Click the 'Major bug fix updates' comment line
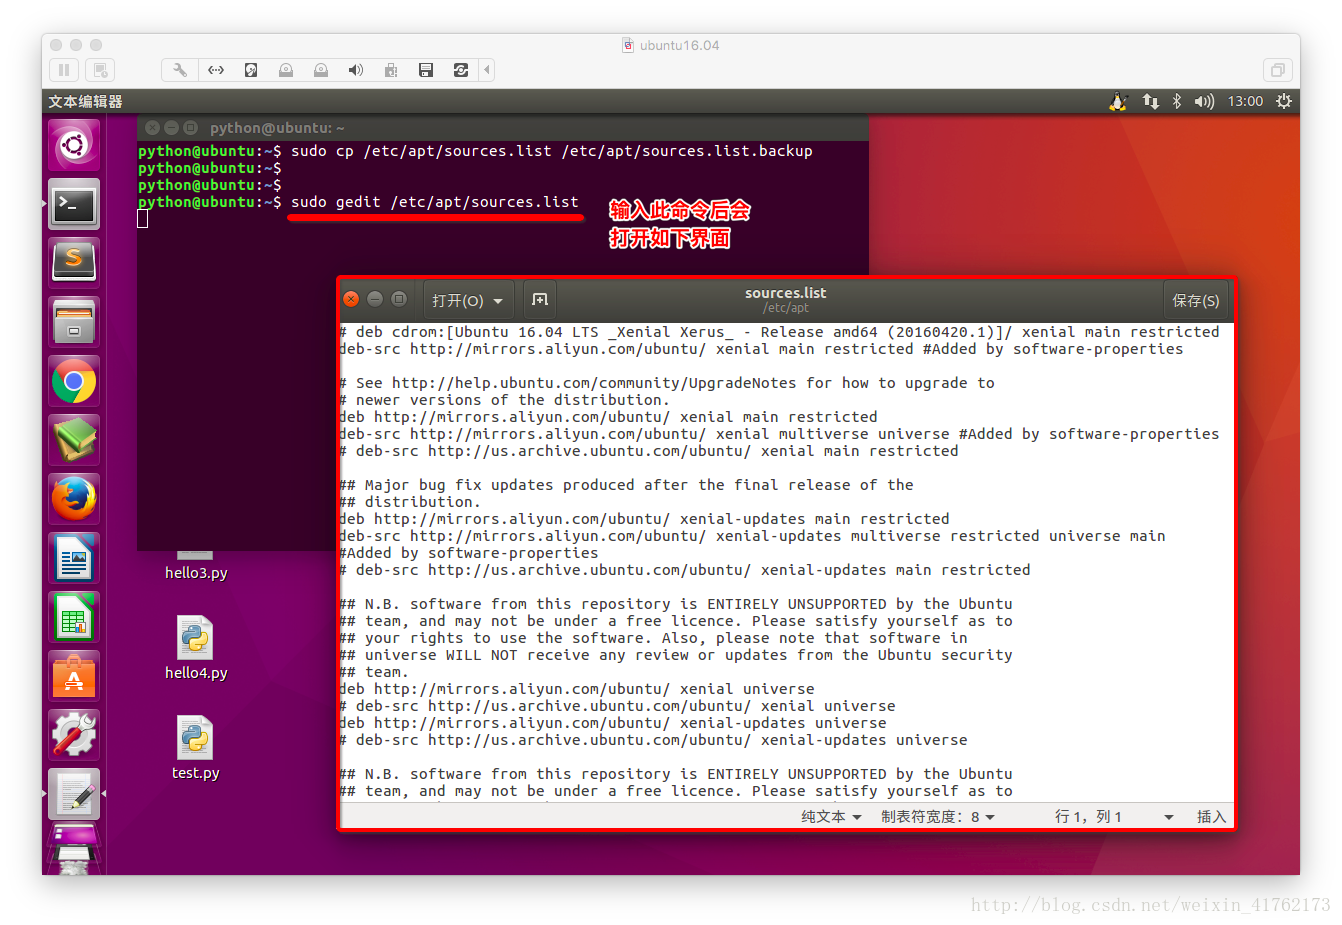Screen dimensions: 1342x925 click(x=627, y=485)
